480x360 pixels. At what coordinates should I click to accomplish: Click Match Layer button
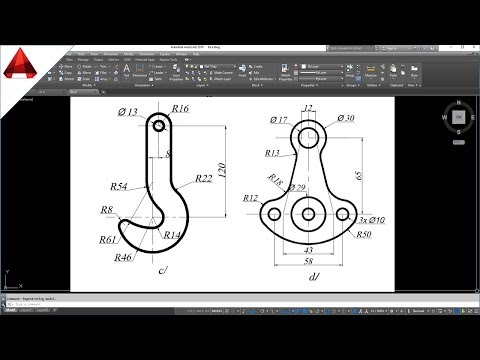pyautogui.click(x=220, y=79)
